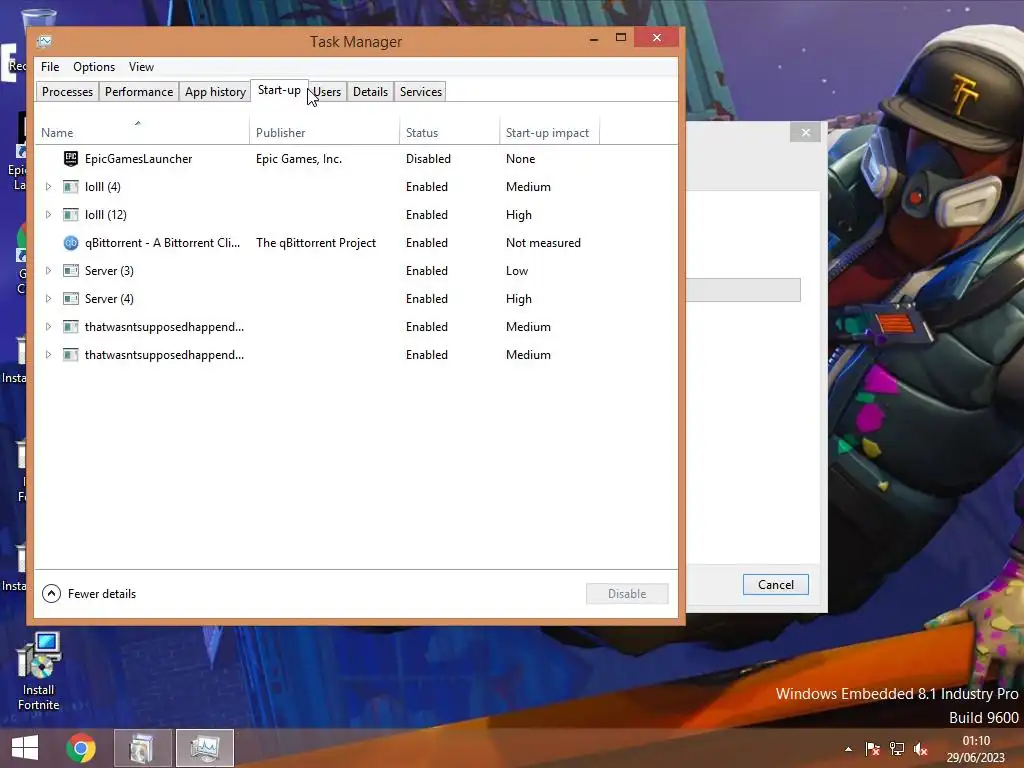
Task: Click Cancel in the background dialog
Action: click(776, 584)
